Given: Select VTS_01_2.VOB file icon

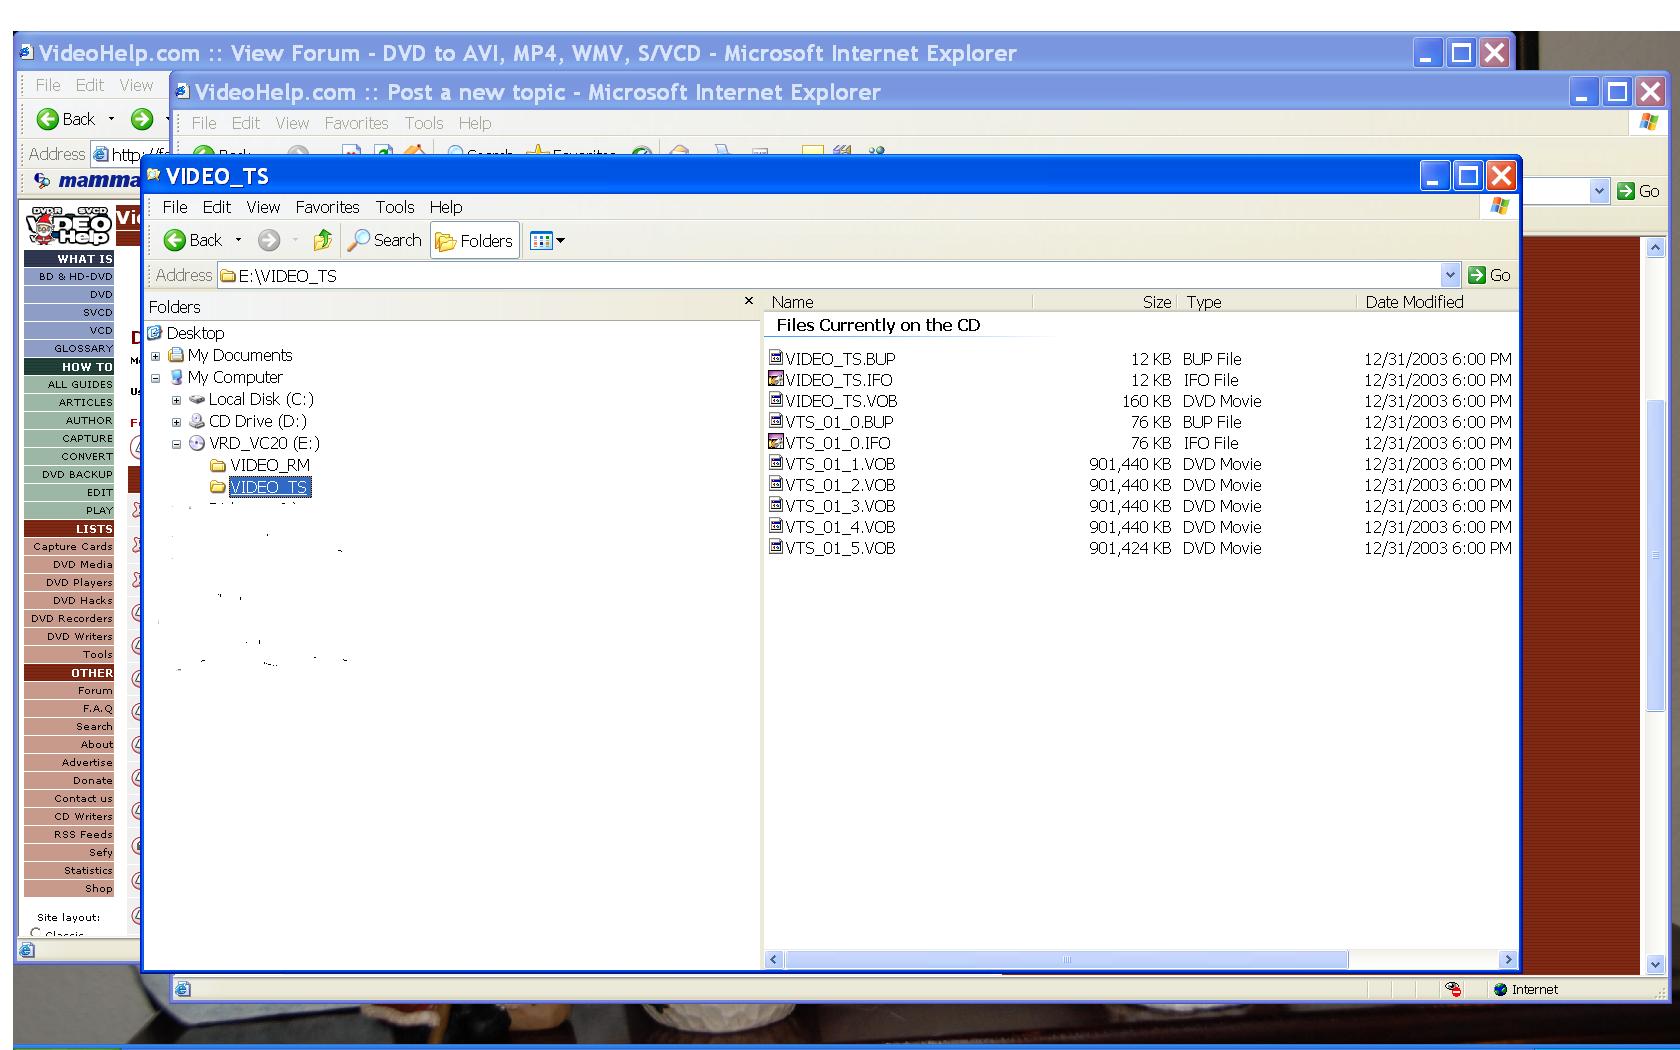Looking at the screenshot, I should pos(775,483).
